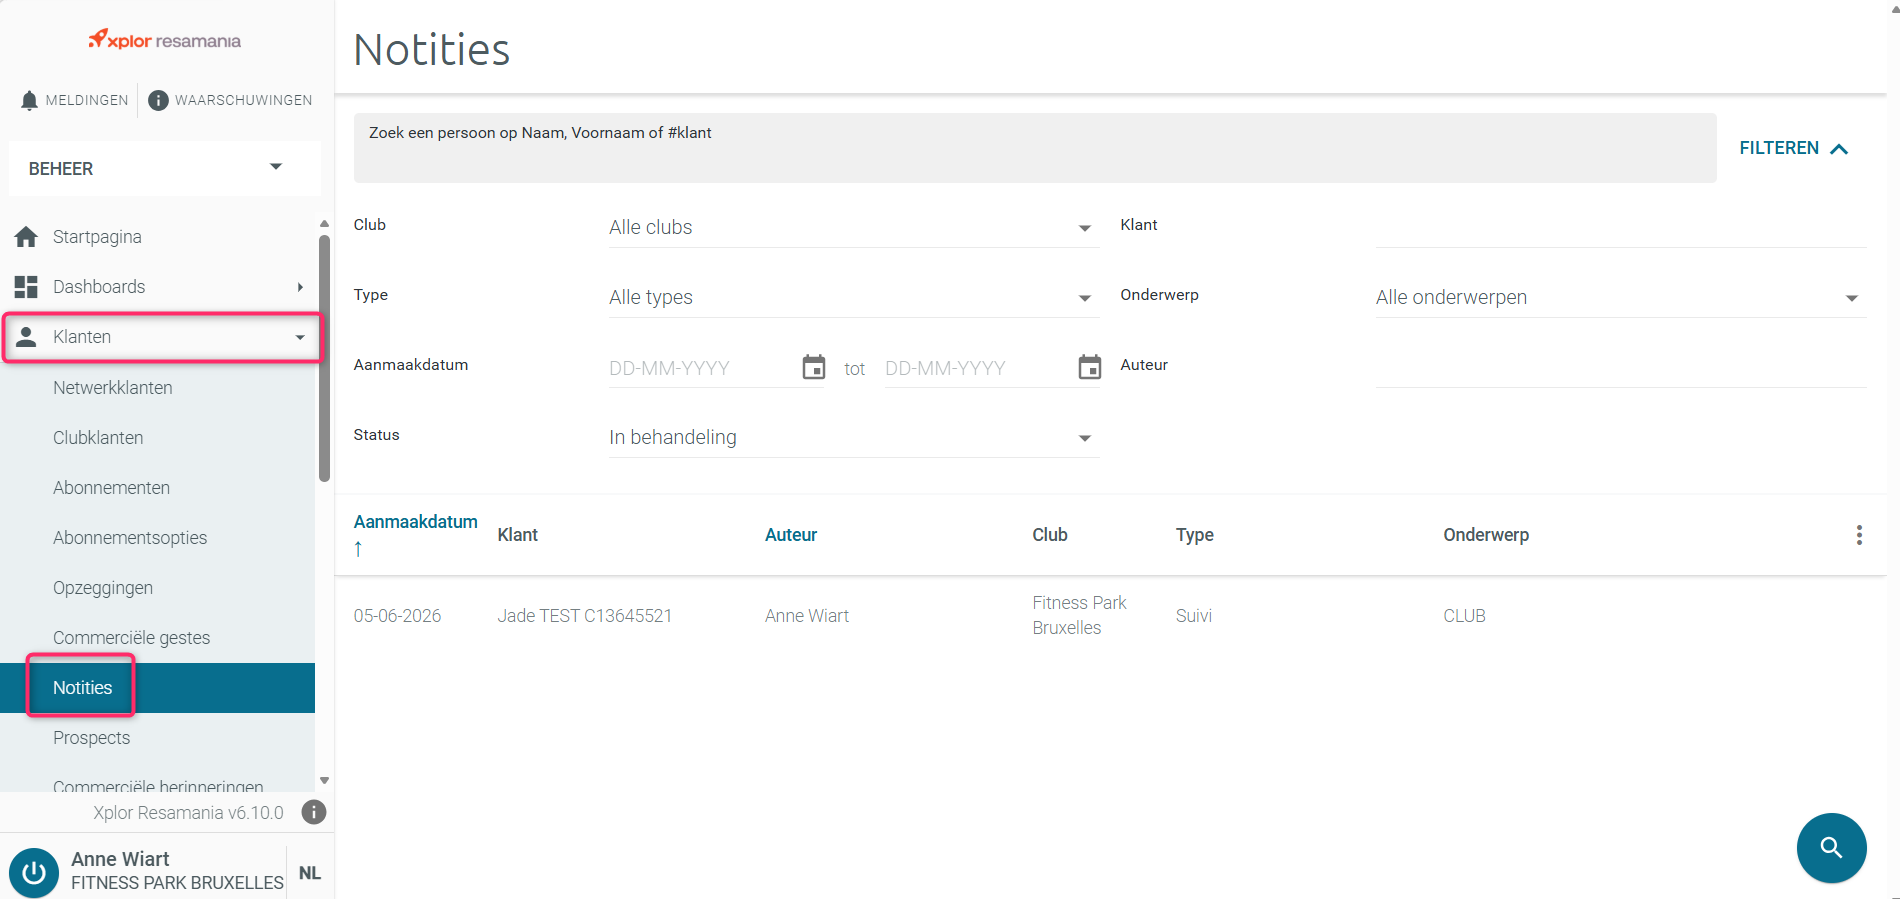Click the Dashboards grid icon
Image resolution: width=1900 pixels, height=899 pixels.
click(x=26, y=287)
